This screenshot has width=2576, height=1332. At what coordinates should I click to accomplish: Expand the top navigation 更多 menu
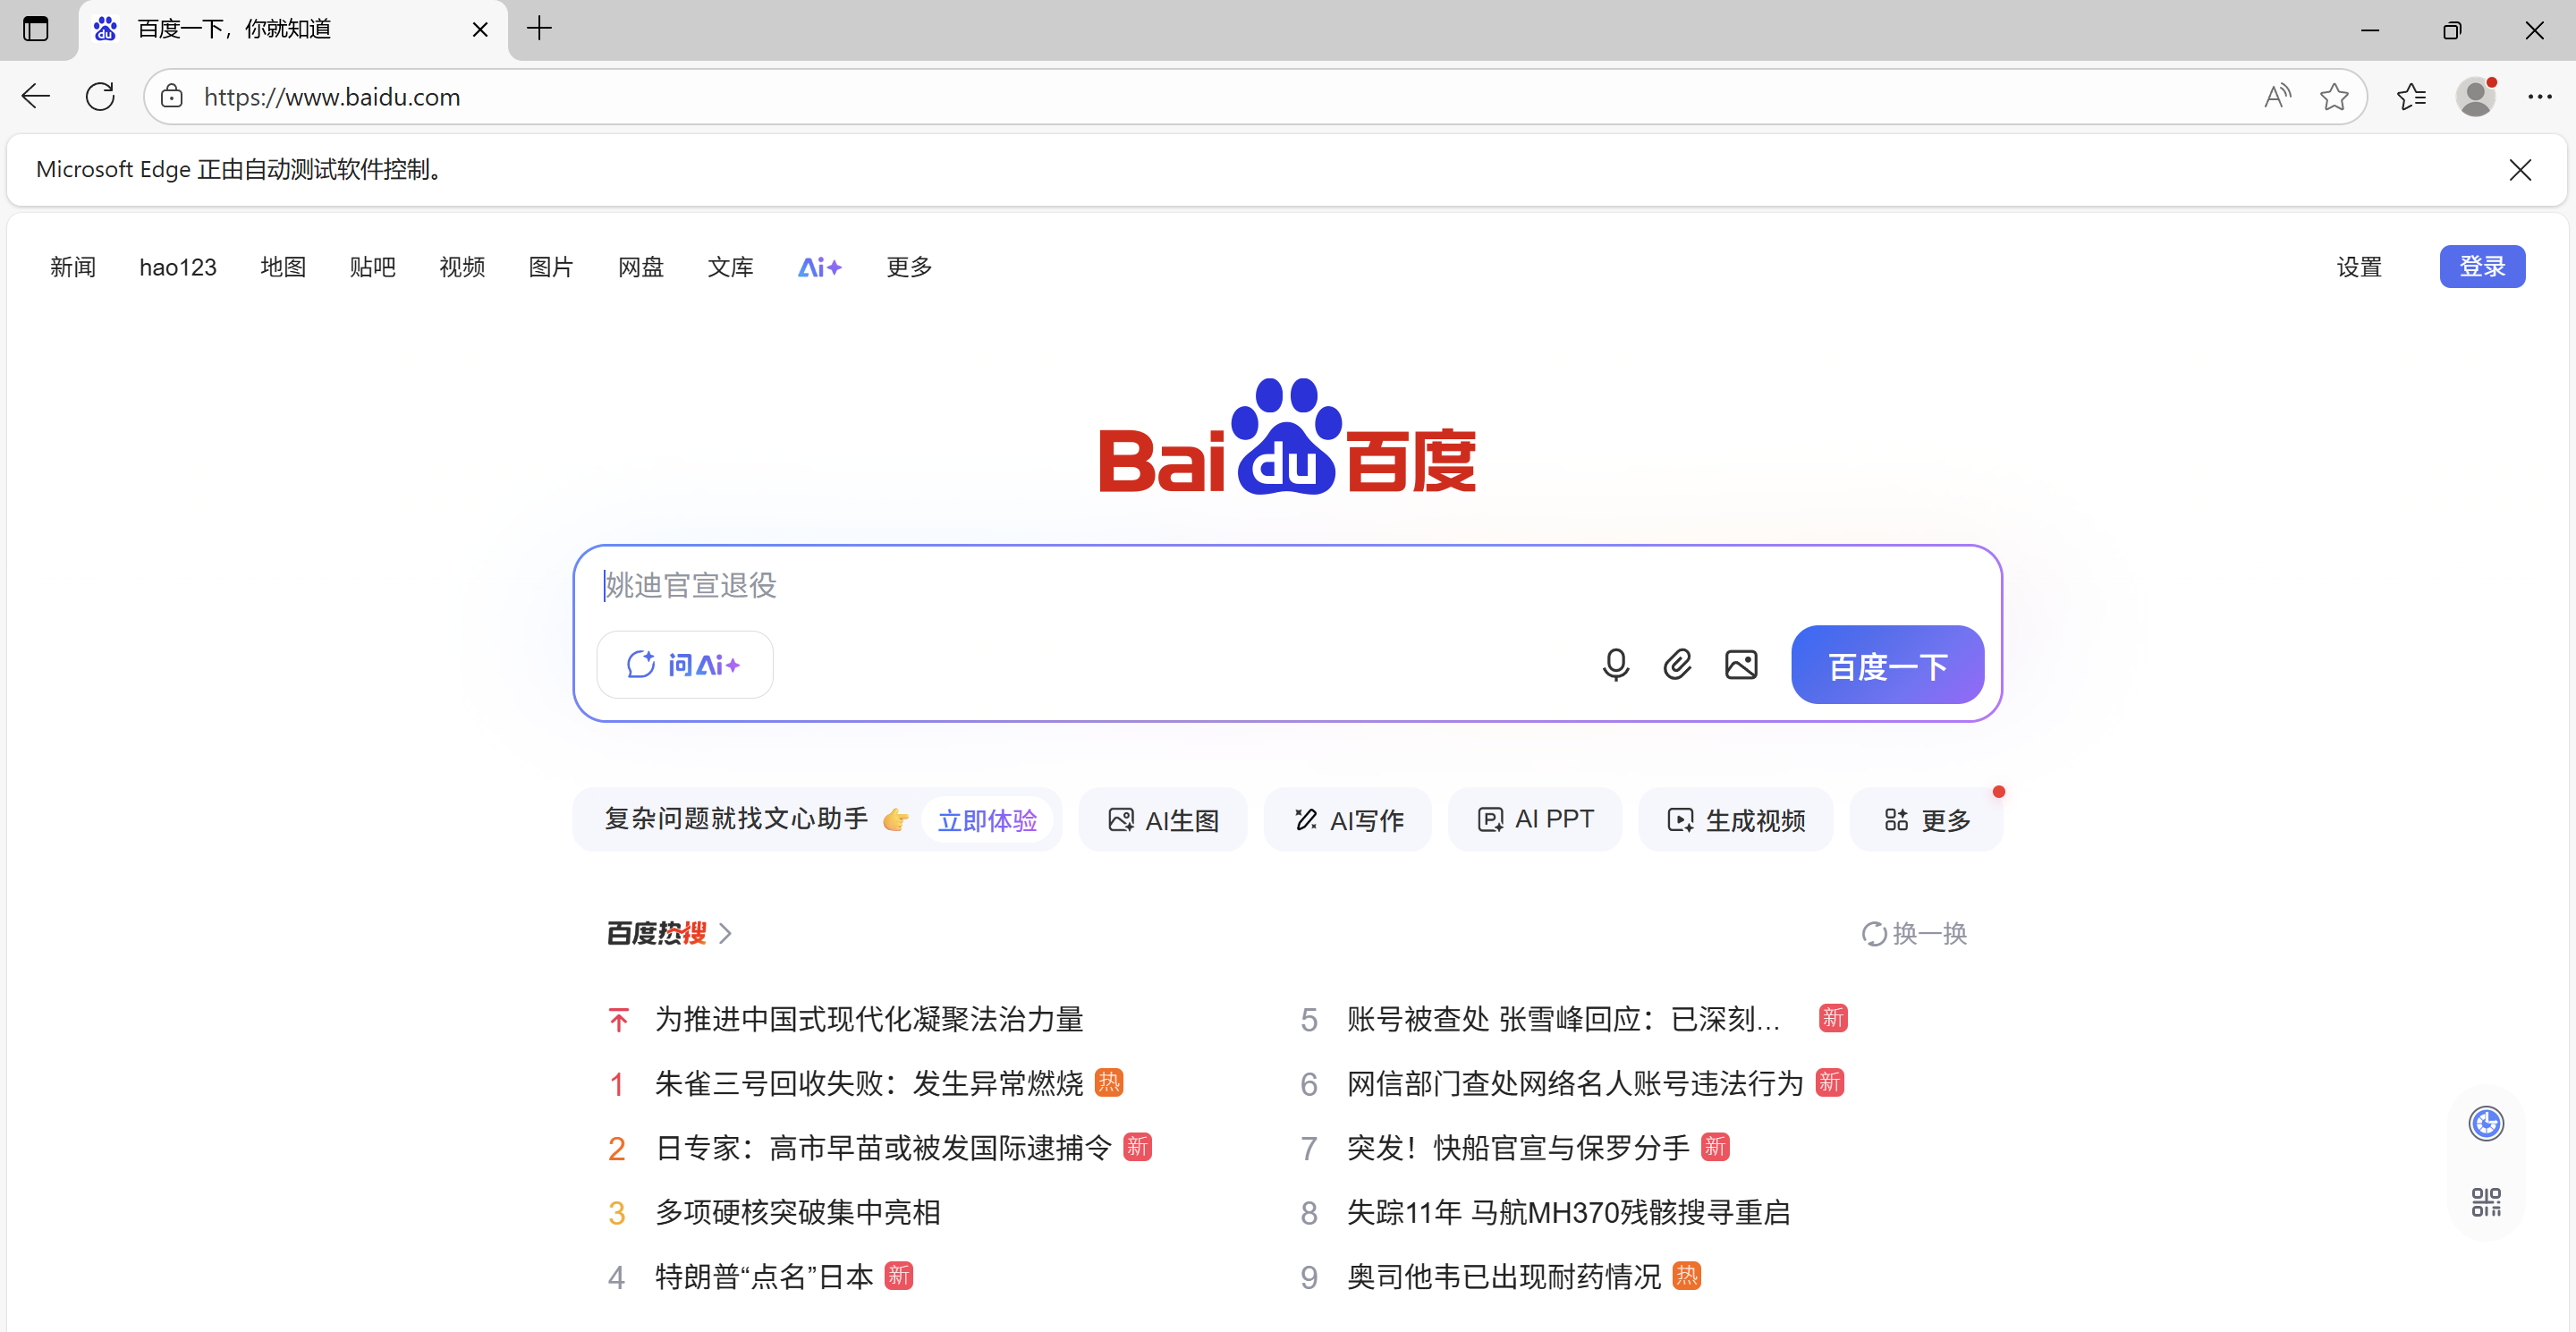point(909,267)
